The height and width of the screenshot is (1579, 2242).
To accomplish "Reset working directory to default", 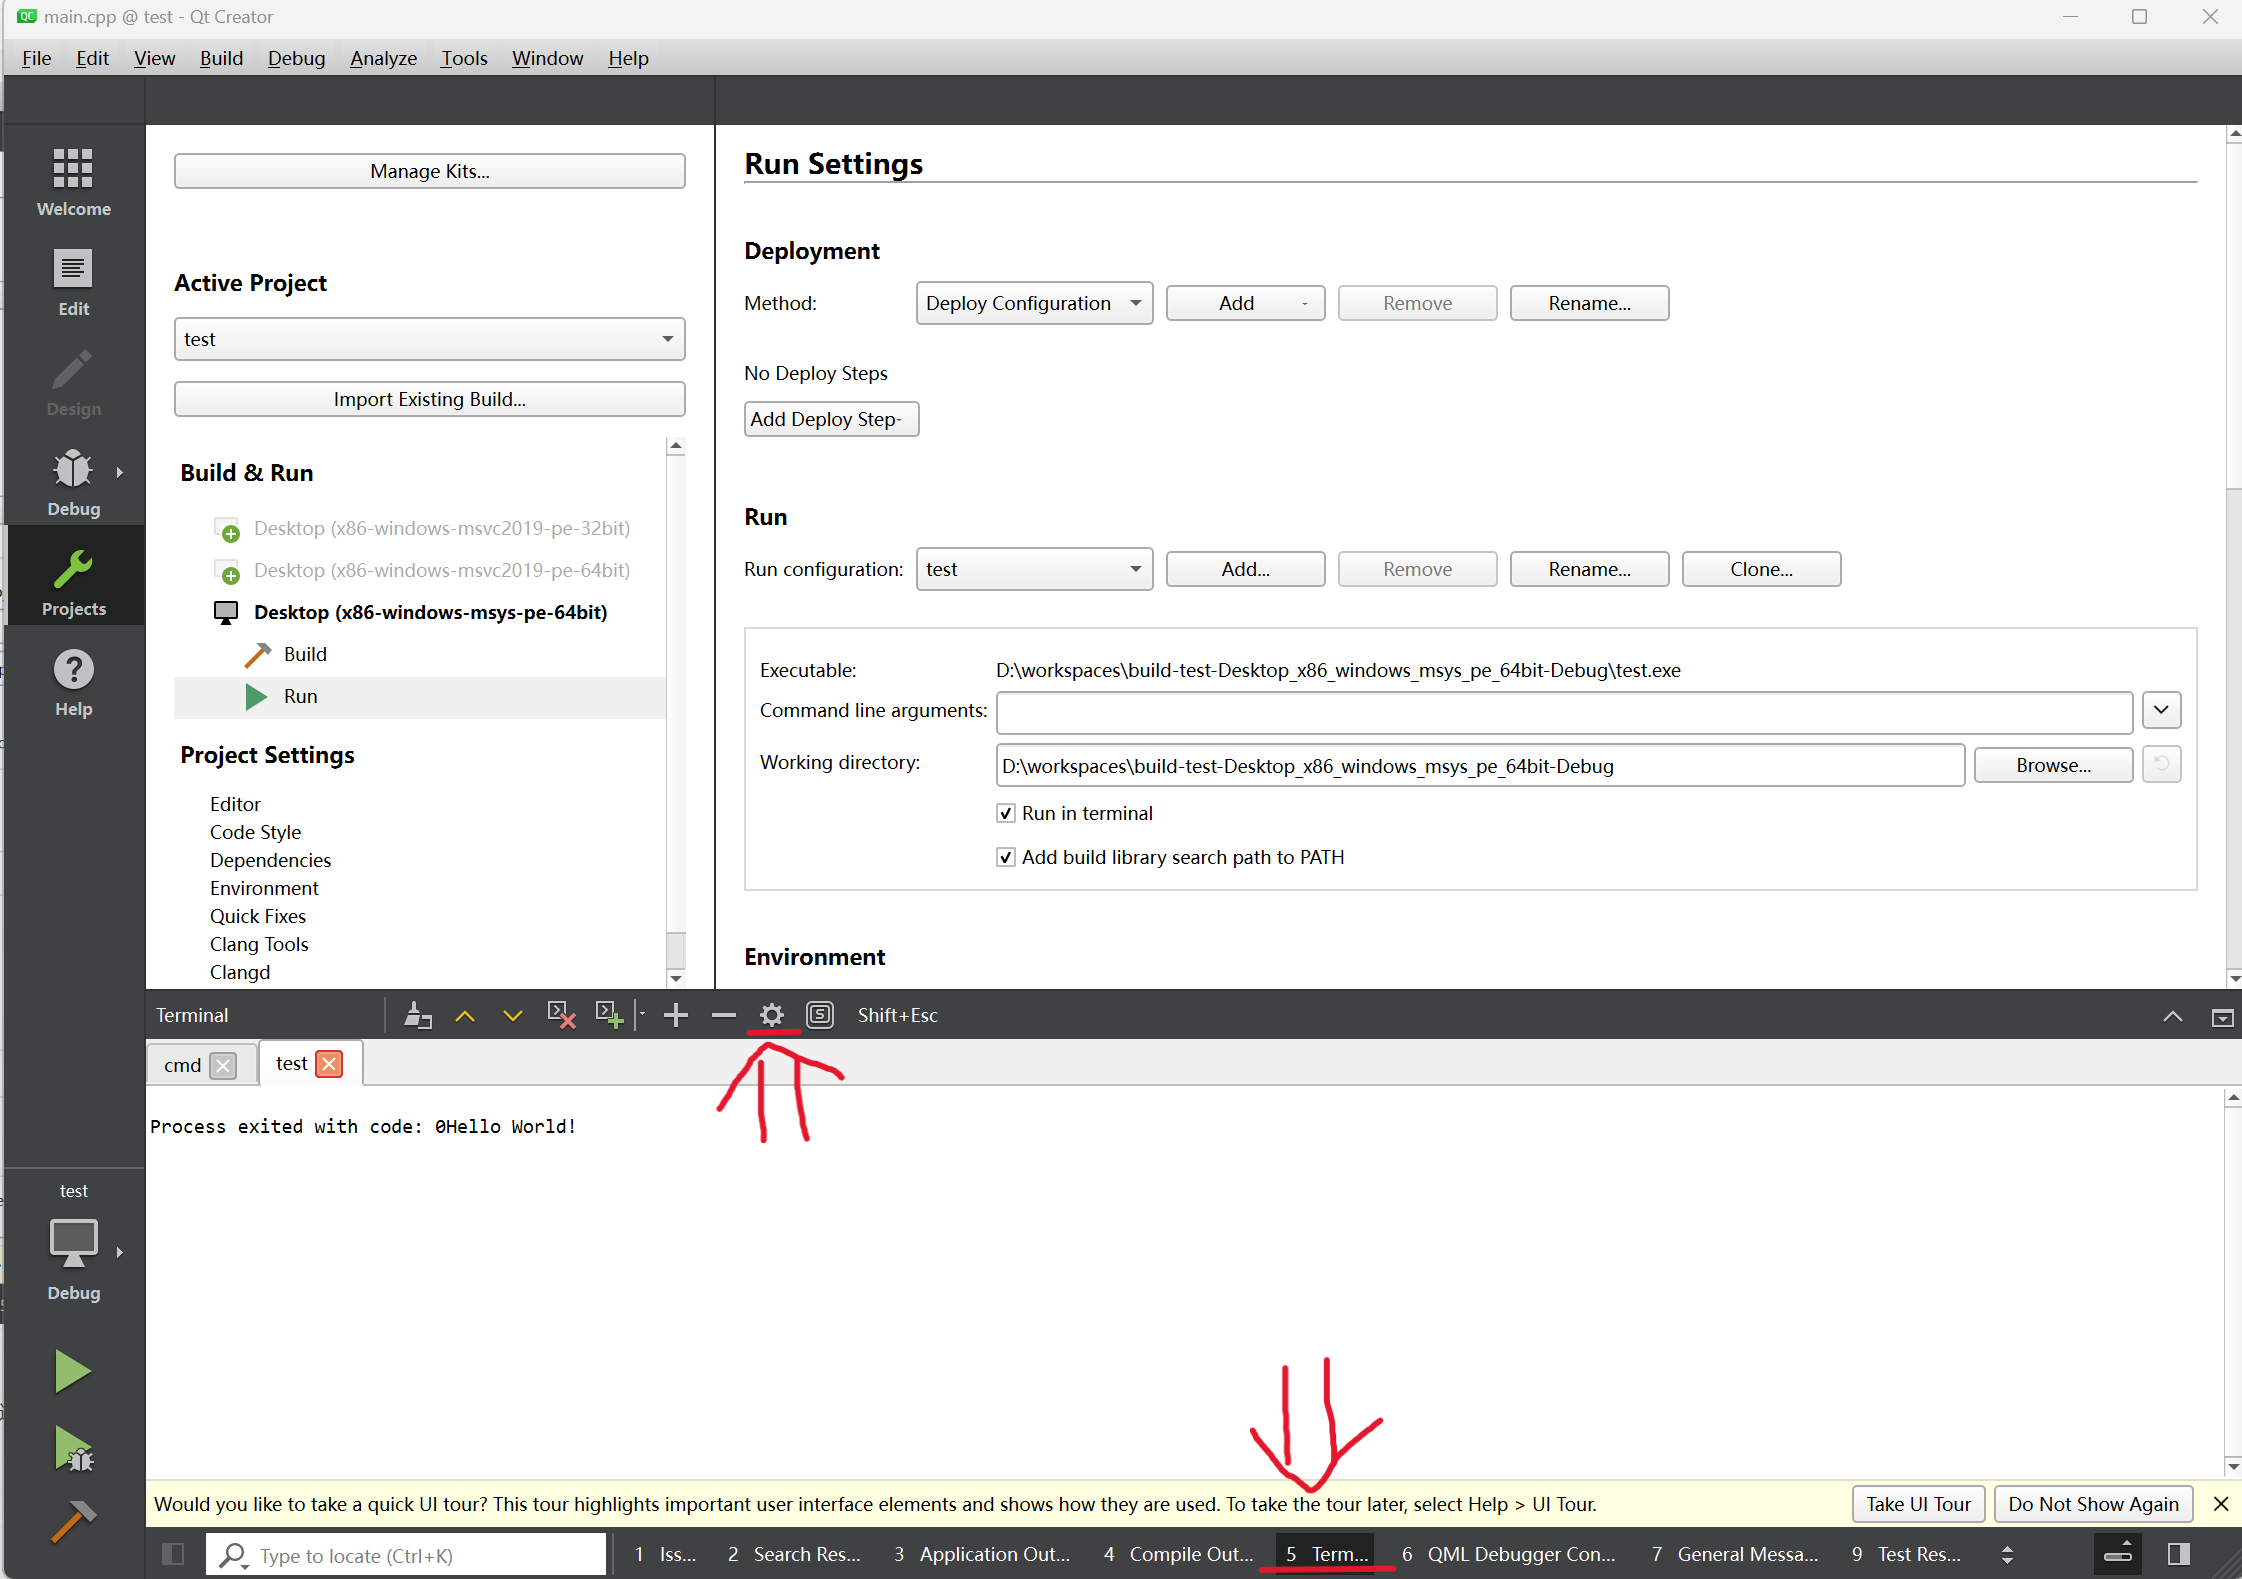I will pyautogui.click(x=2161, y=765).
